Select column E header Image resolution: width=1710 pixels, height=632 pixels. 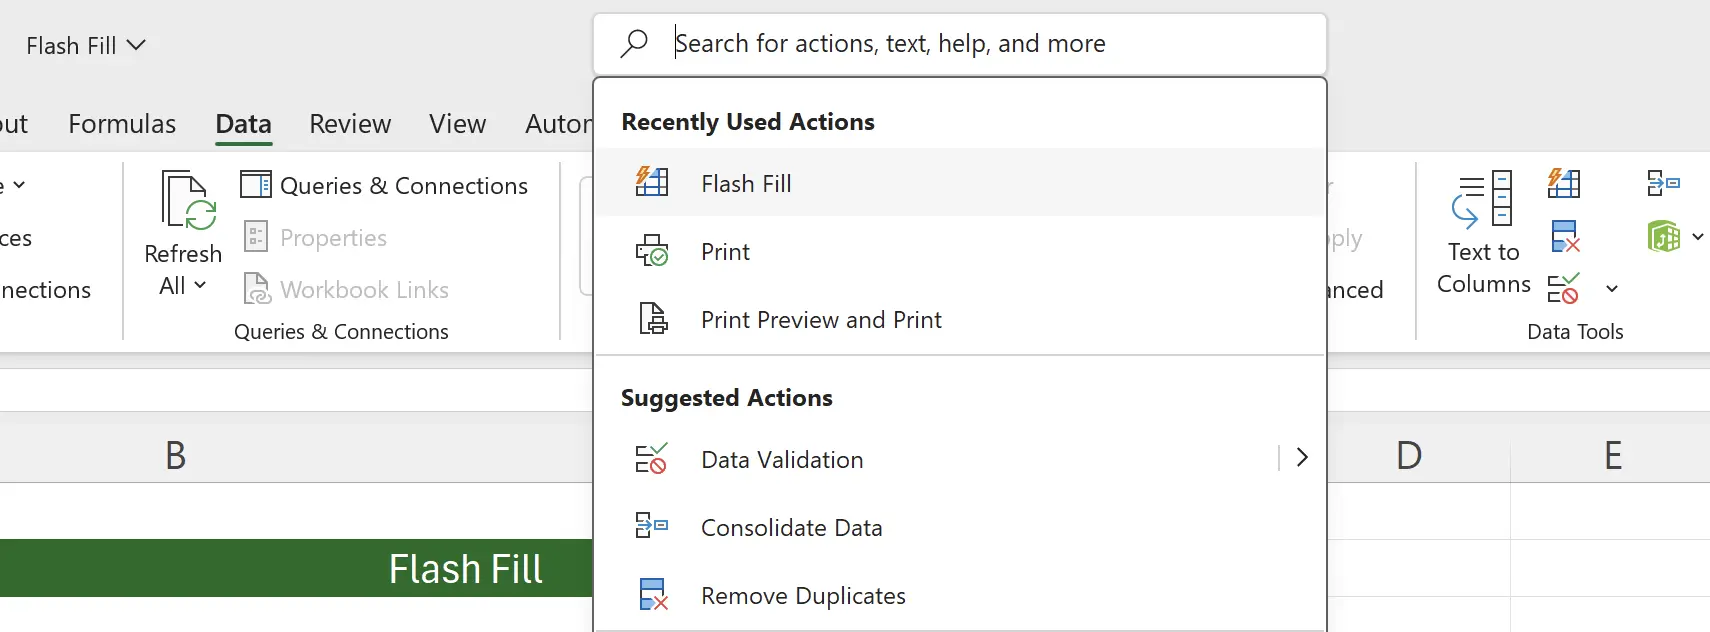pyautogui.click(x=1611, y=455)
